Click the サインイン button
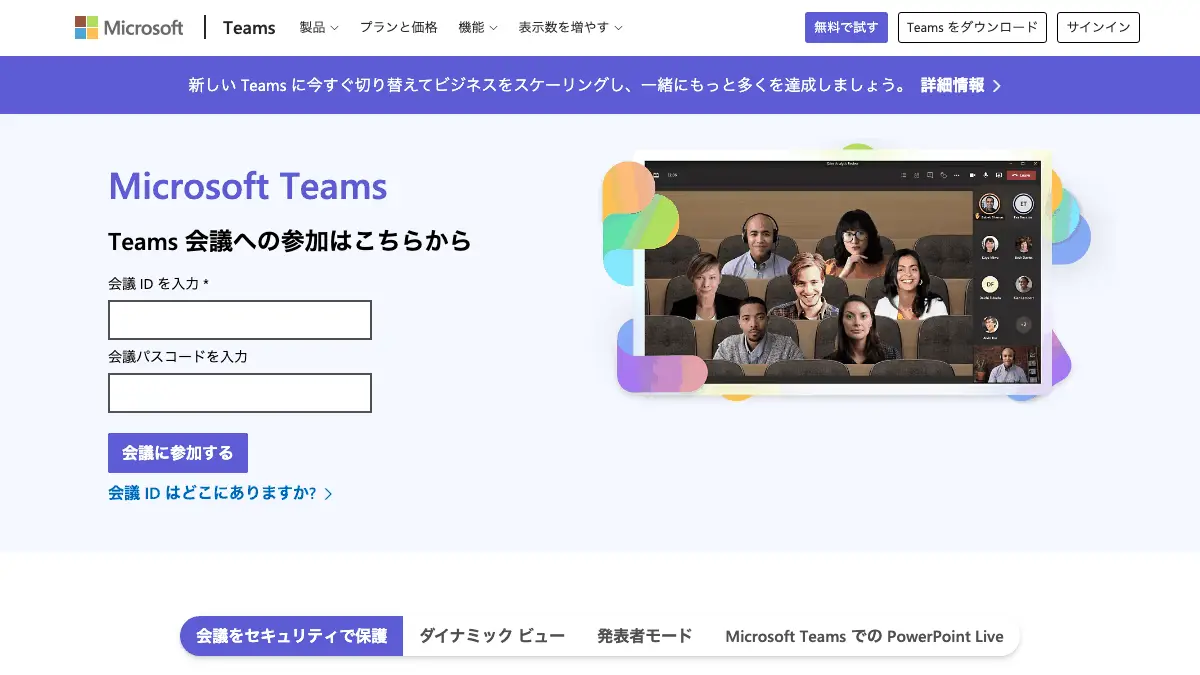Screen dimensions: 1200x675 click(1098, 28)
